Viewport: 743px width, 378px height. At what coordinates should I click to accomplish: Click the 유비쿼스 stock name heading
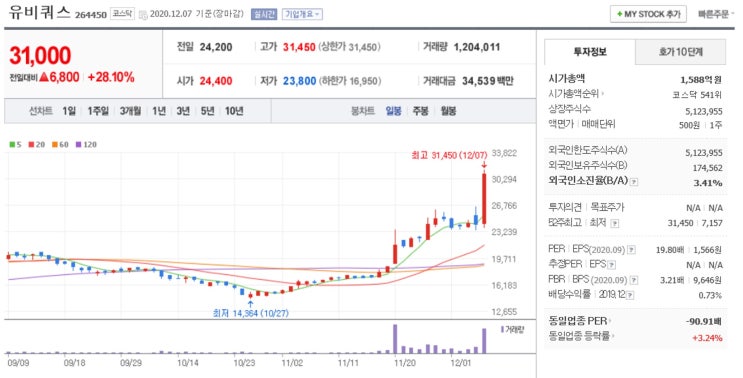(x=39, y=13)
